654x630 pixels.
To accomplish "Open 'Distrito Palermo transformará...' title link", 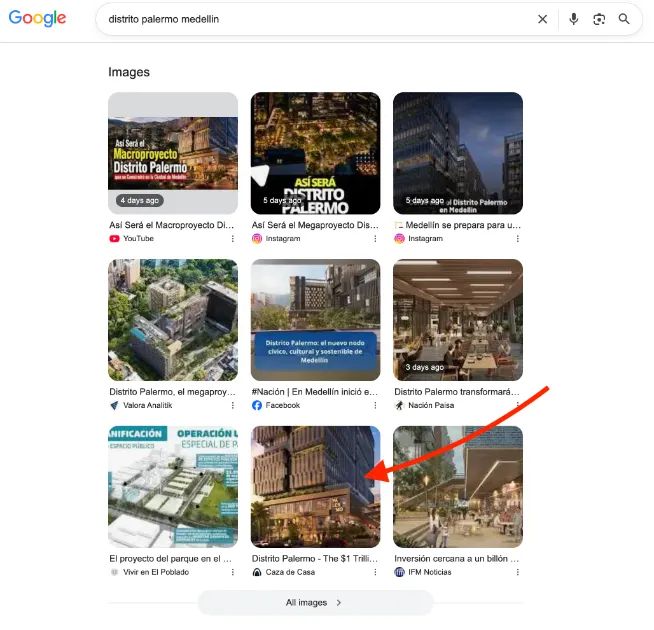I will [x=457, y=392].
